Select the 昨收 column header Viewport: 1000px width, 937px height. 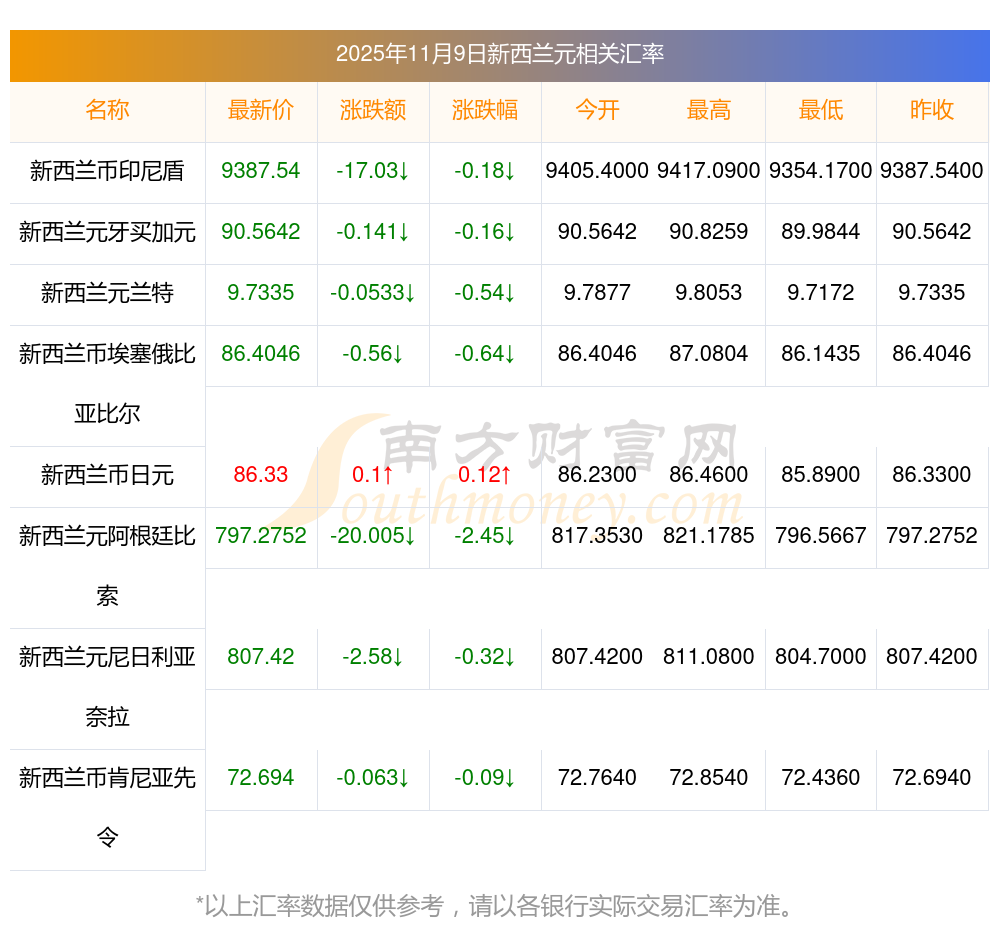point(932,110)
